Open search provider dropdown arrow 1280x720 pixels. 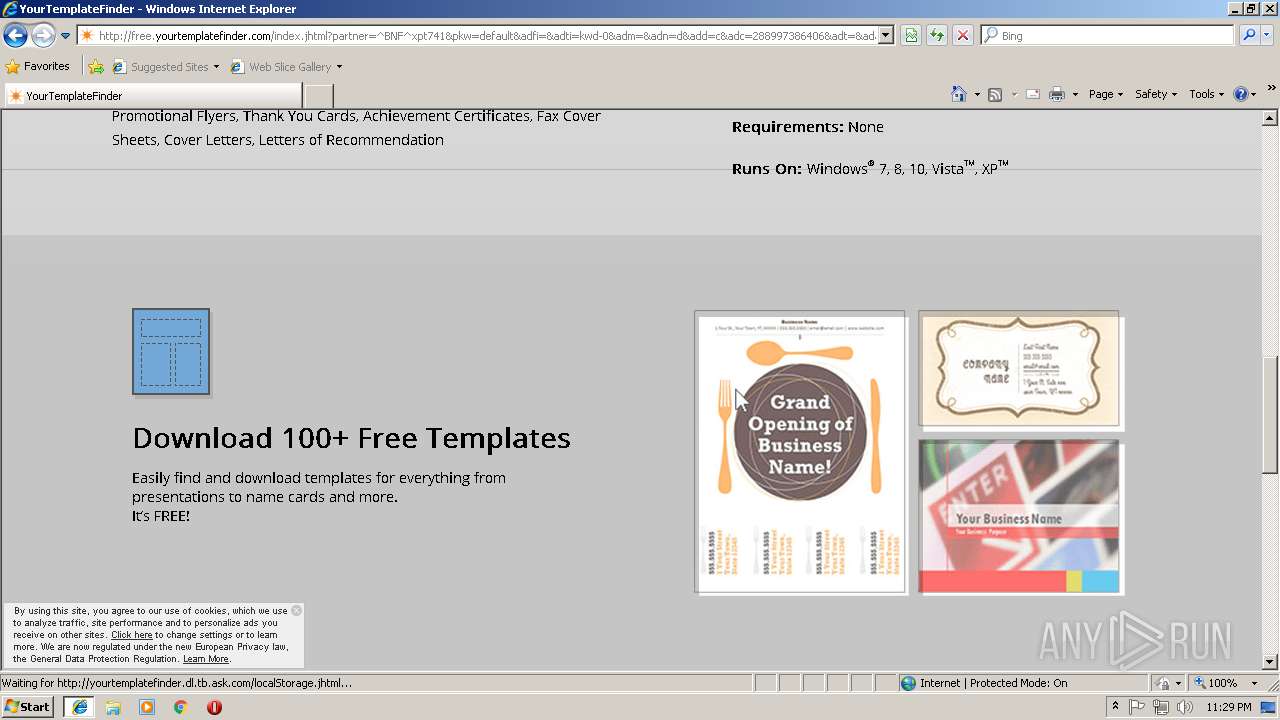click(x=1267, y=36)
